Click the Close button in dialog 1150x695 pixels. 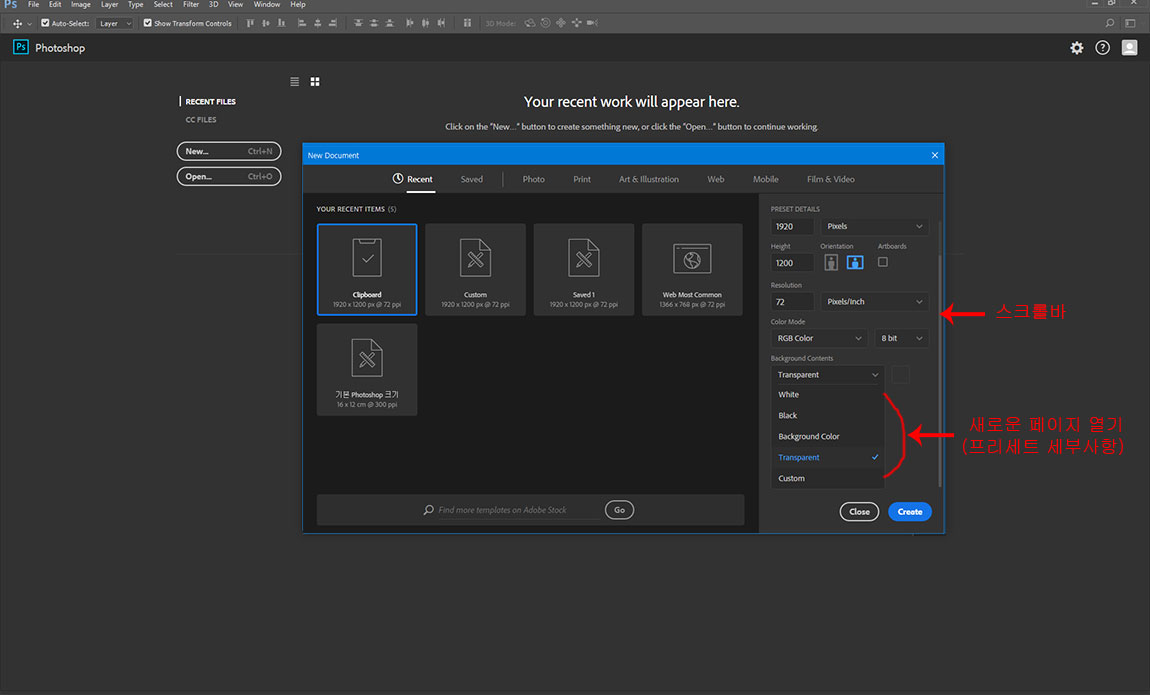(860, 512)
